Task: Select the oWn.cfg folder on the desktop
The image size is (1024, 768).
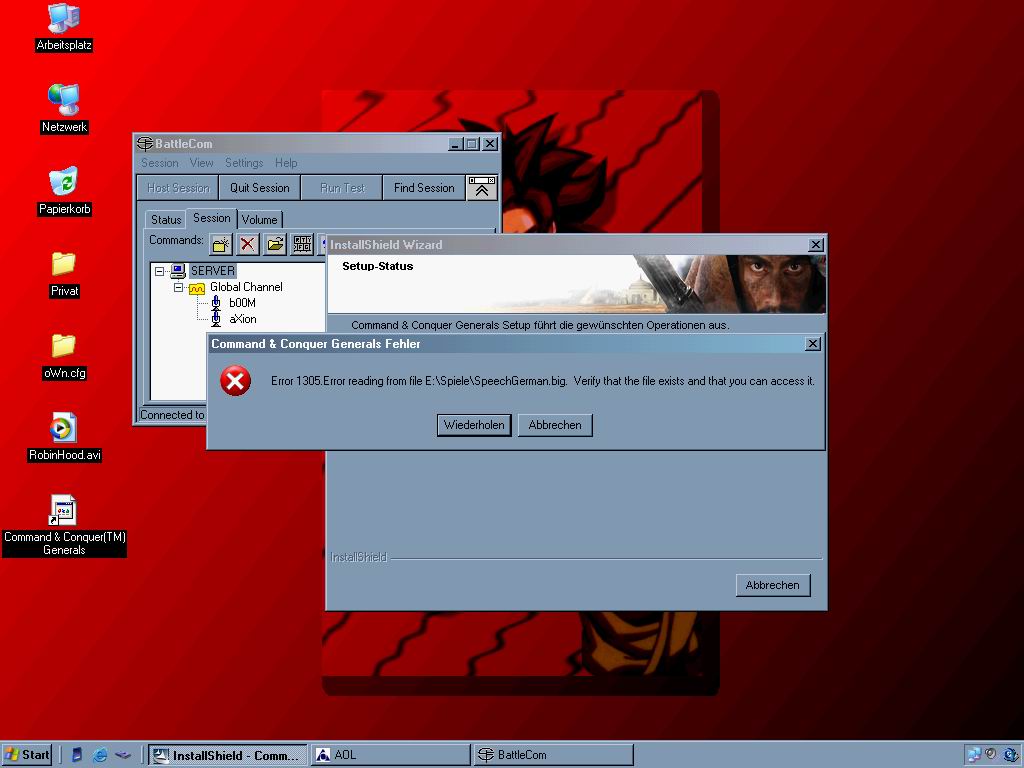Action: coord(64,345)
